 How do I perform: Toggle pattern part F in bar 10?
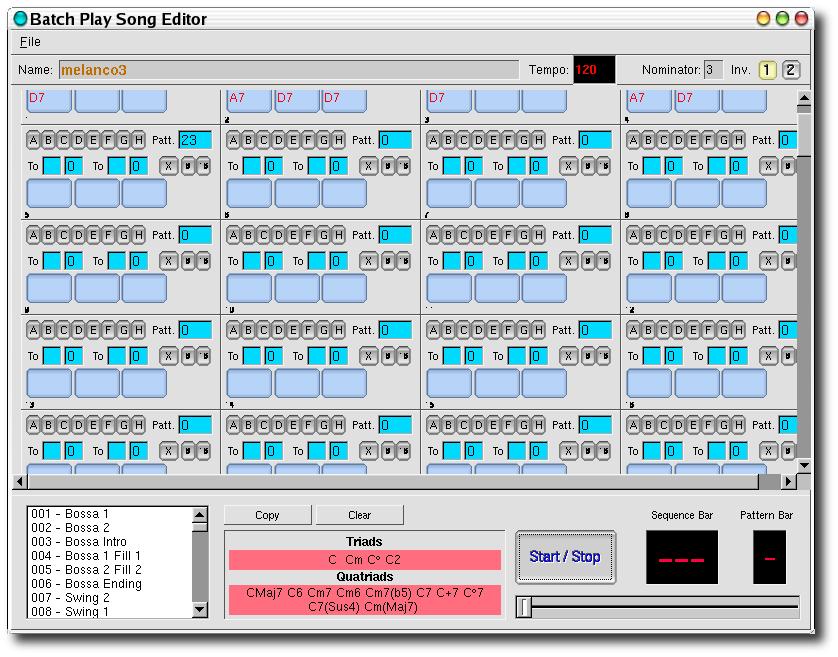coord(308,235)
